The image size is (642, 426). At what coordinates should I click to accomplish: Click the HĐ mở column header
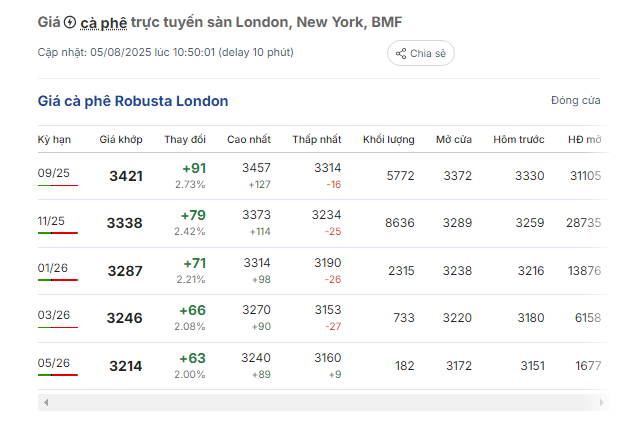click(584, 140)
